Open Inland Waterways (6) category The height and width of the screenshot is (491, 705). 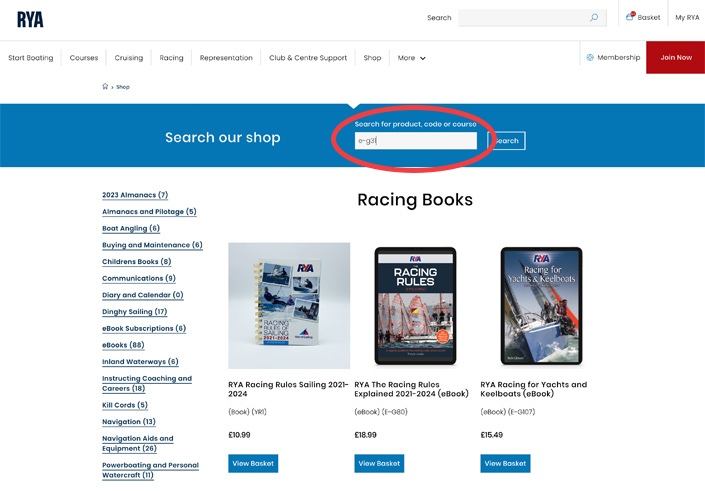point(140,361)
